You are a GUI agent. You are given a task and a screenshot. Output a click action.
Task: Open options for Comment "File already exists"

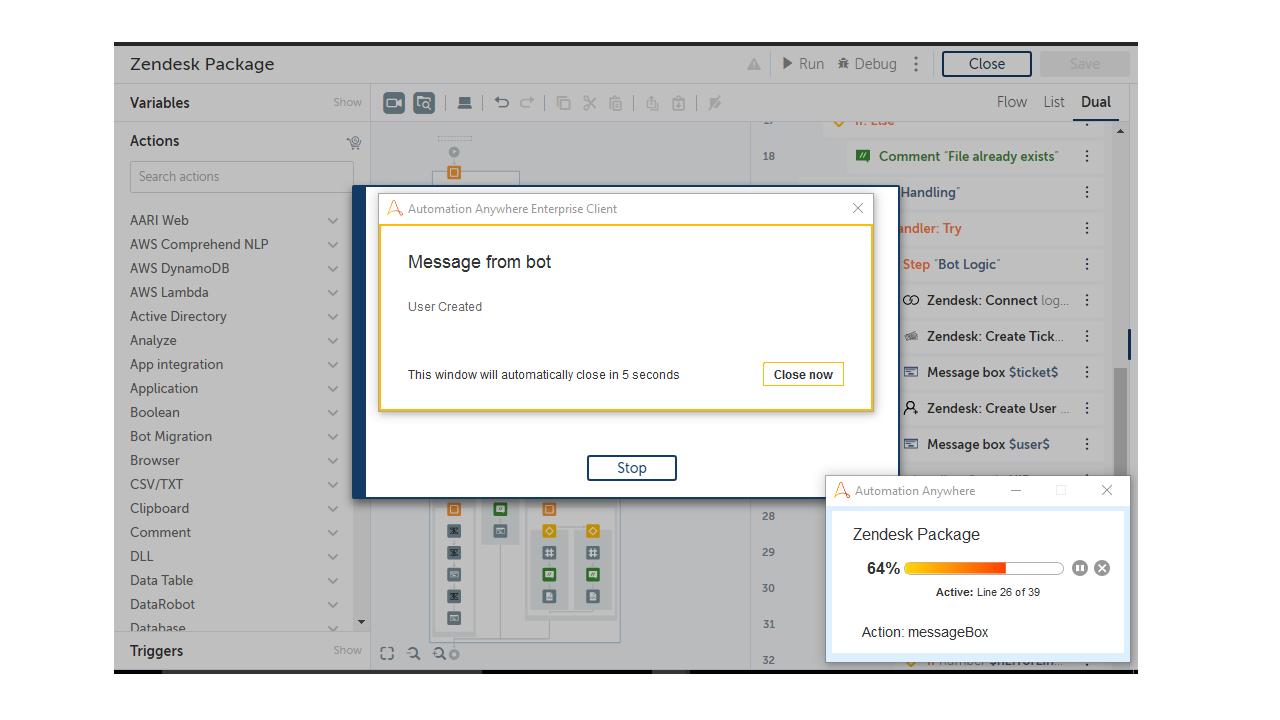(x=1087, y=156)
